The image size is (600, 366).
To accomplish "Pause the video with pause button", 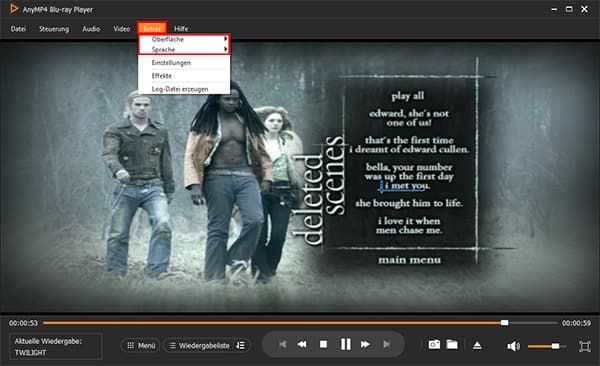I will click(x=346, y=344).
